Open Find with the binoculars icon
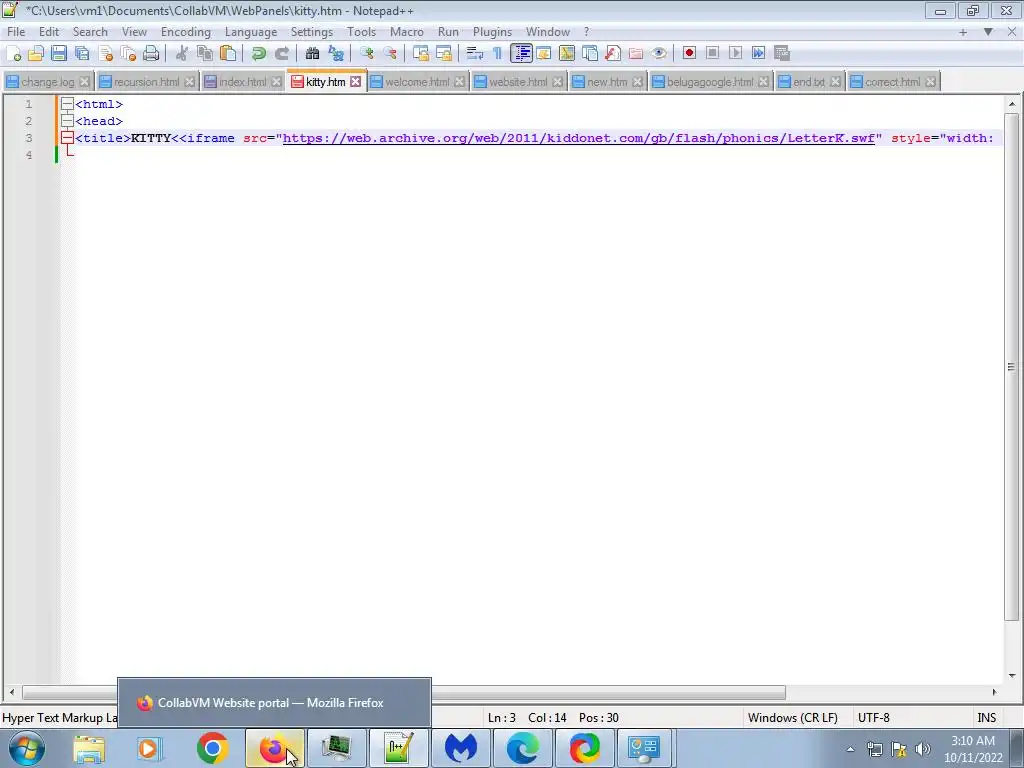 [312, 54]
